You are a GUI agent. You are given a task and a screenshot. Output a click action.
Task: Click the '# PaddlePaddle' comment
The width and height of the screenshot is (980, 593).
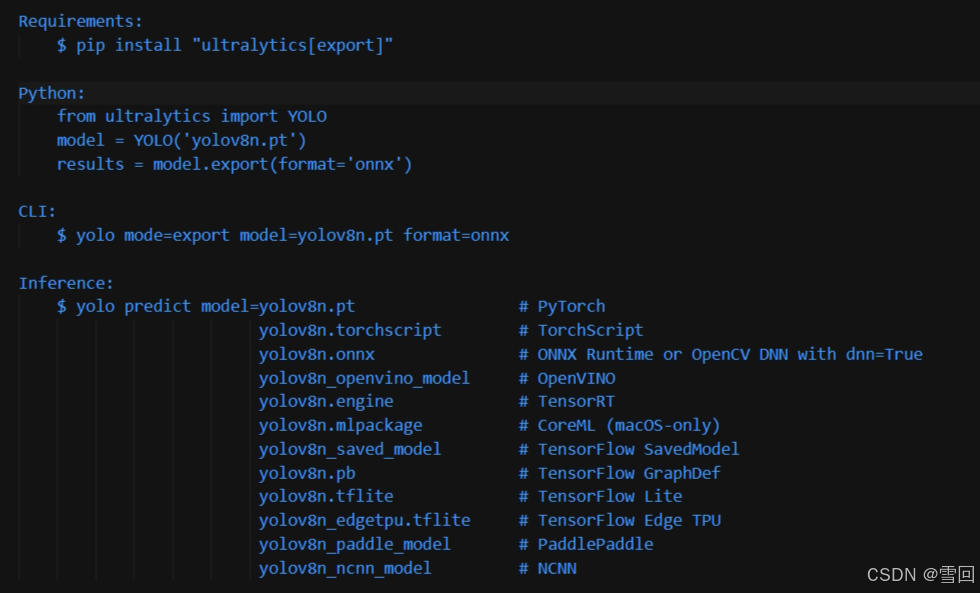[x=586, y=544]
